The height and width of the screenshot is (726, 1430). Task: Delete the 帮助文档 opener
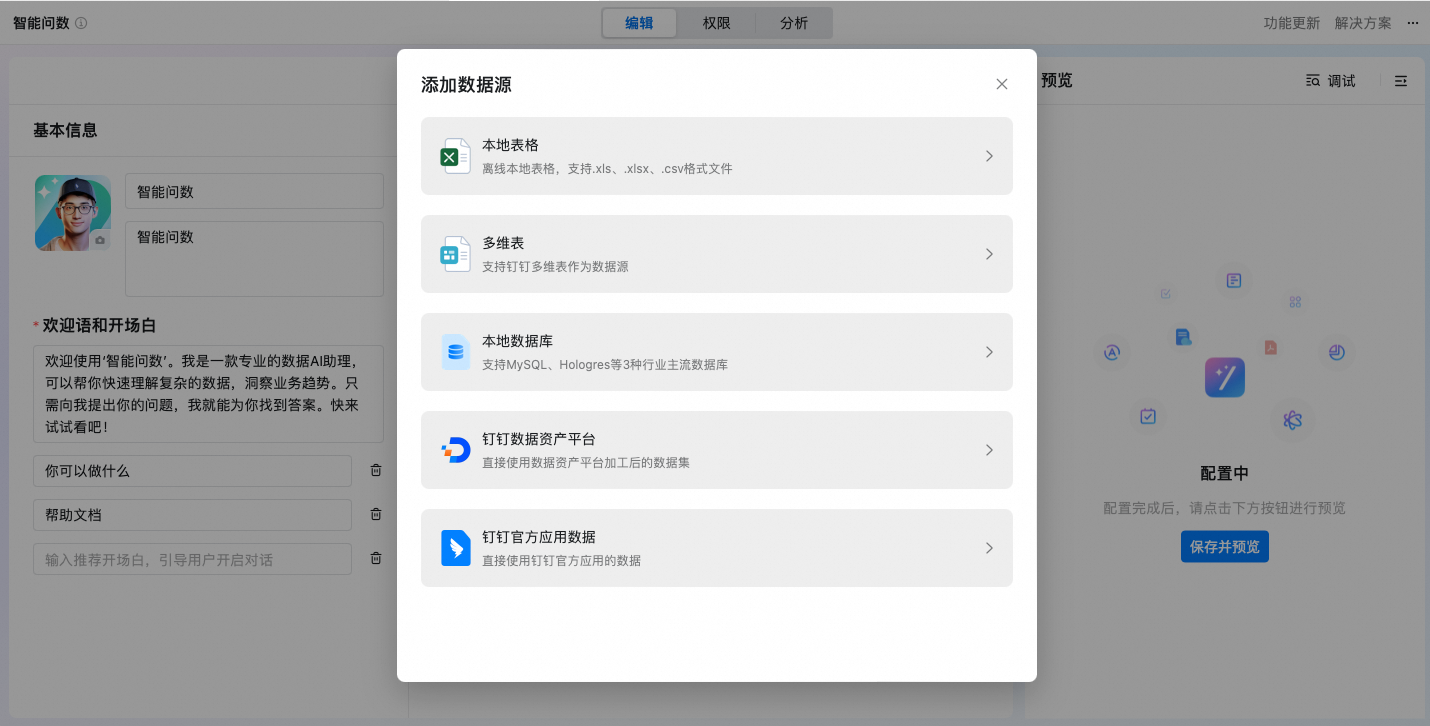376,514
